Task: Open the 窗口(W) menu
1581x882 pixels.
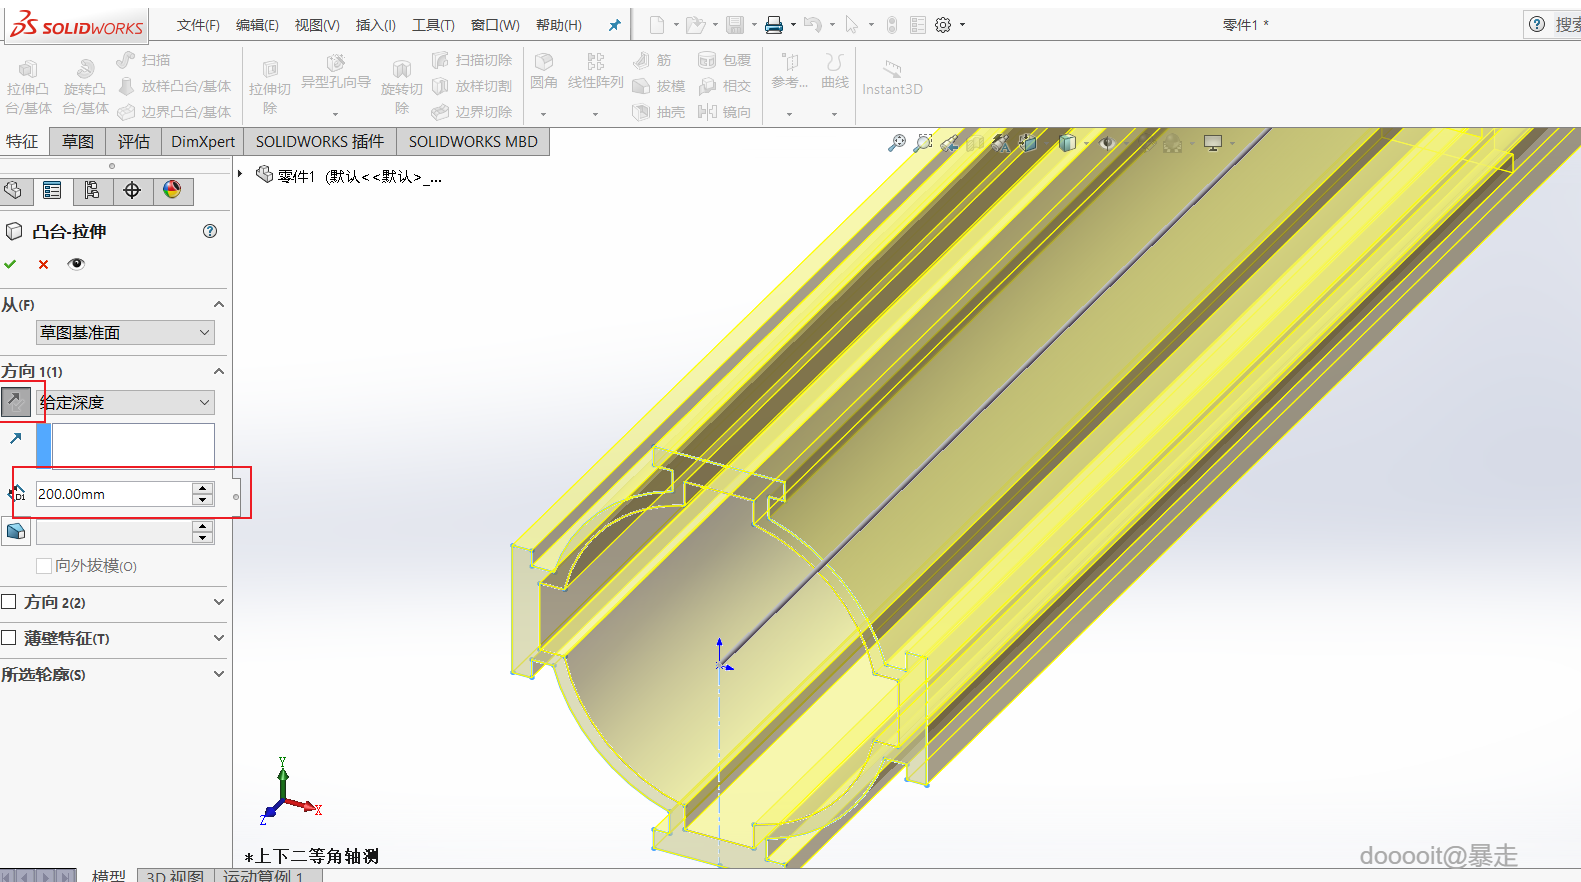Action: [495, 25]
